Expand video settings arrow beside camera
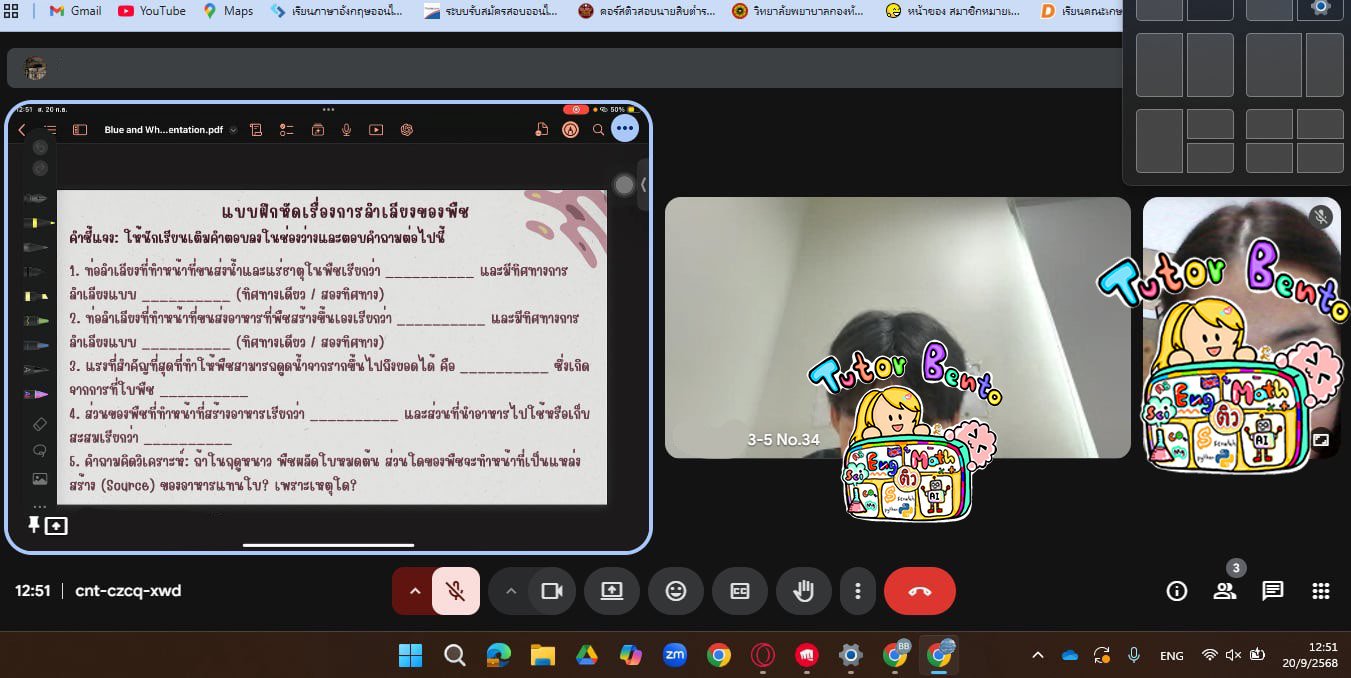Image resolution: width=1351 pixels, height=678 pixels. tap(511, 591)
